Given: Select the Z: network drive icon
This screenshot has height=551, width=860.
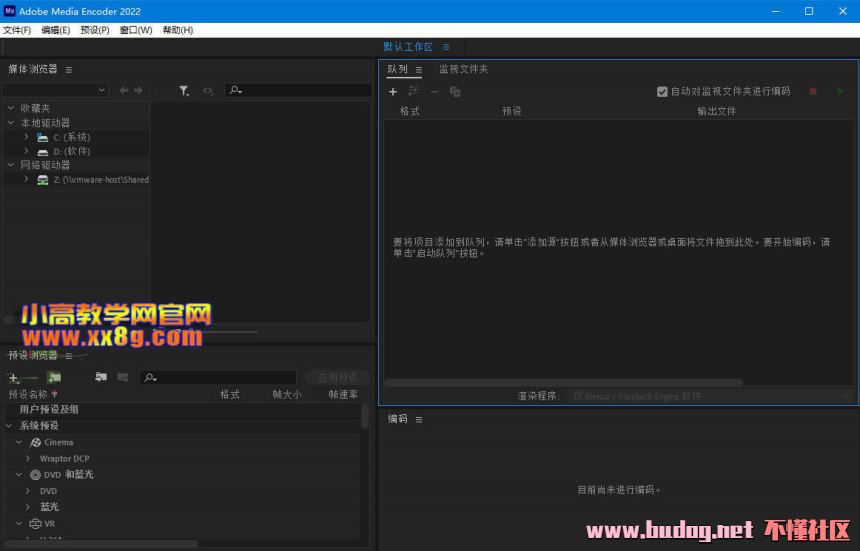Looking at the screenshot, I should pyautogui.click(x=42, y=180).
